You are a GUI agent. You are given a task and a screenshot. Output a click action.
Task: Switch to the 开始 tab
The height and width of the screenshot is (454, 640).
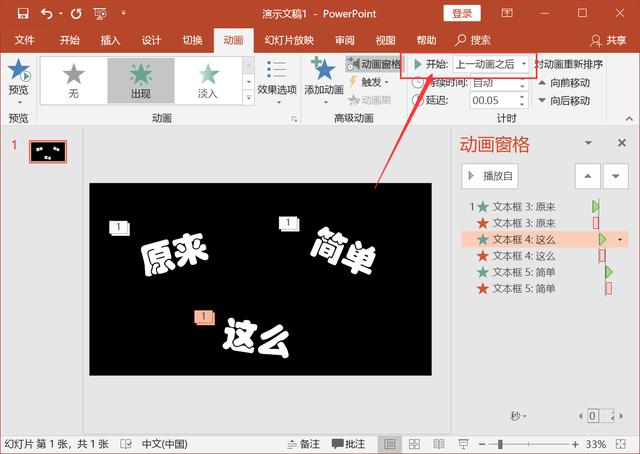pos(69,40)
